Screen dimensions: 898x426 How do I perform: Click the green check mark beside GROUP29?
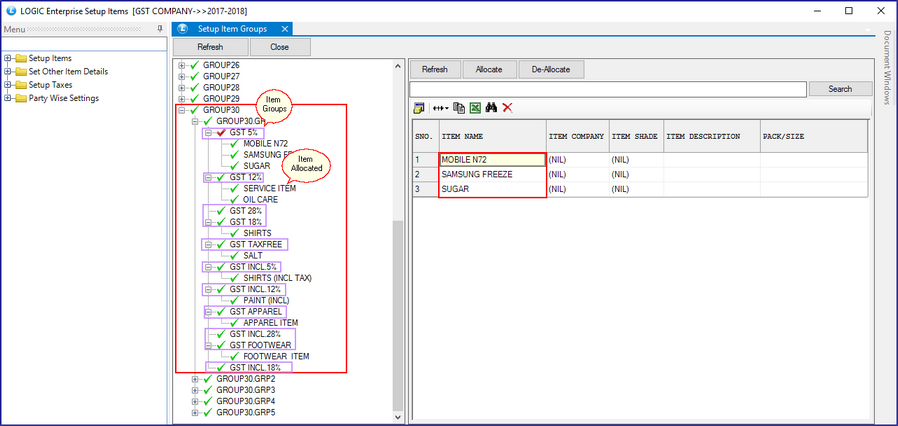[195, 98]
